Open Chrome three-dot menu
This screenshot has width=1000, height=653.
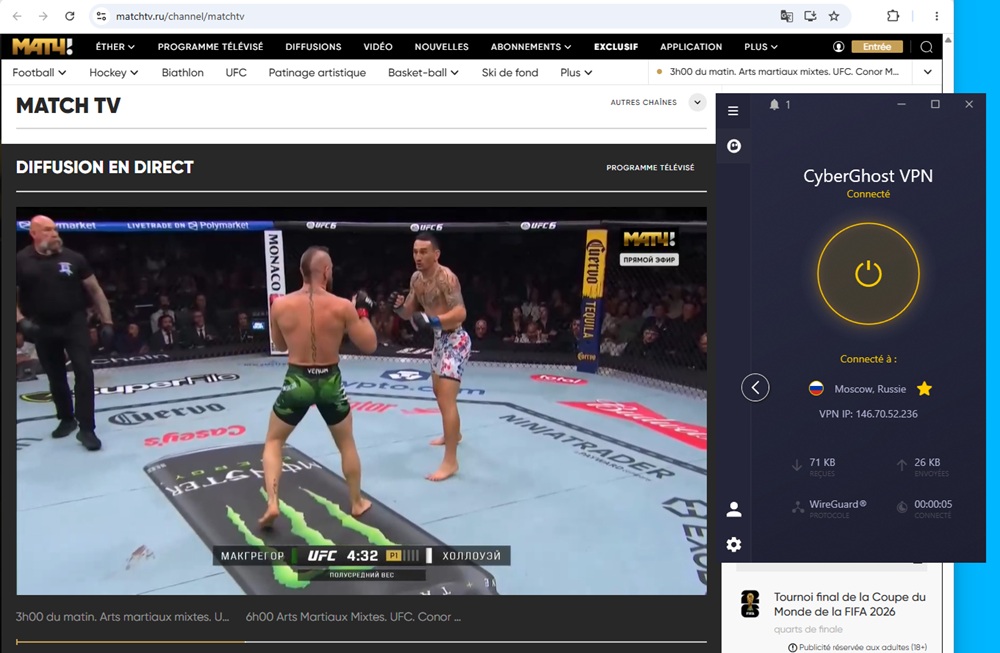click(x=936, y=16)
